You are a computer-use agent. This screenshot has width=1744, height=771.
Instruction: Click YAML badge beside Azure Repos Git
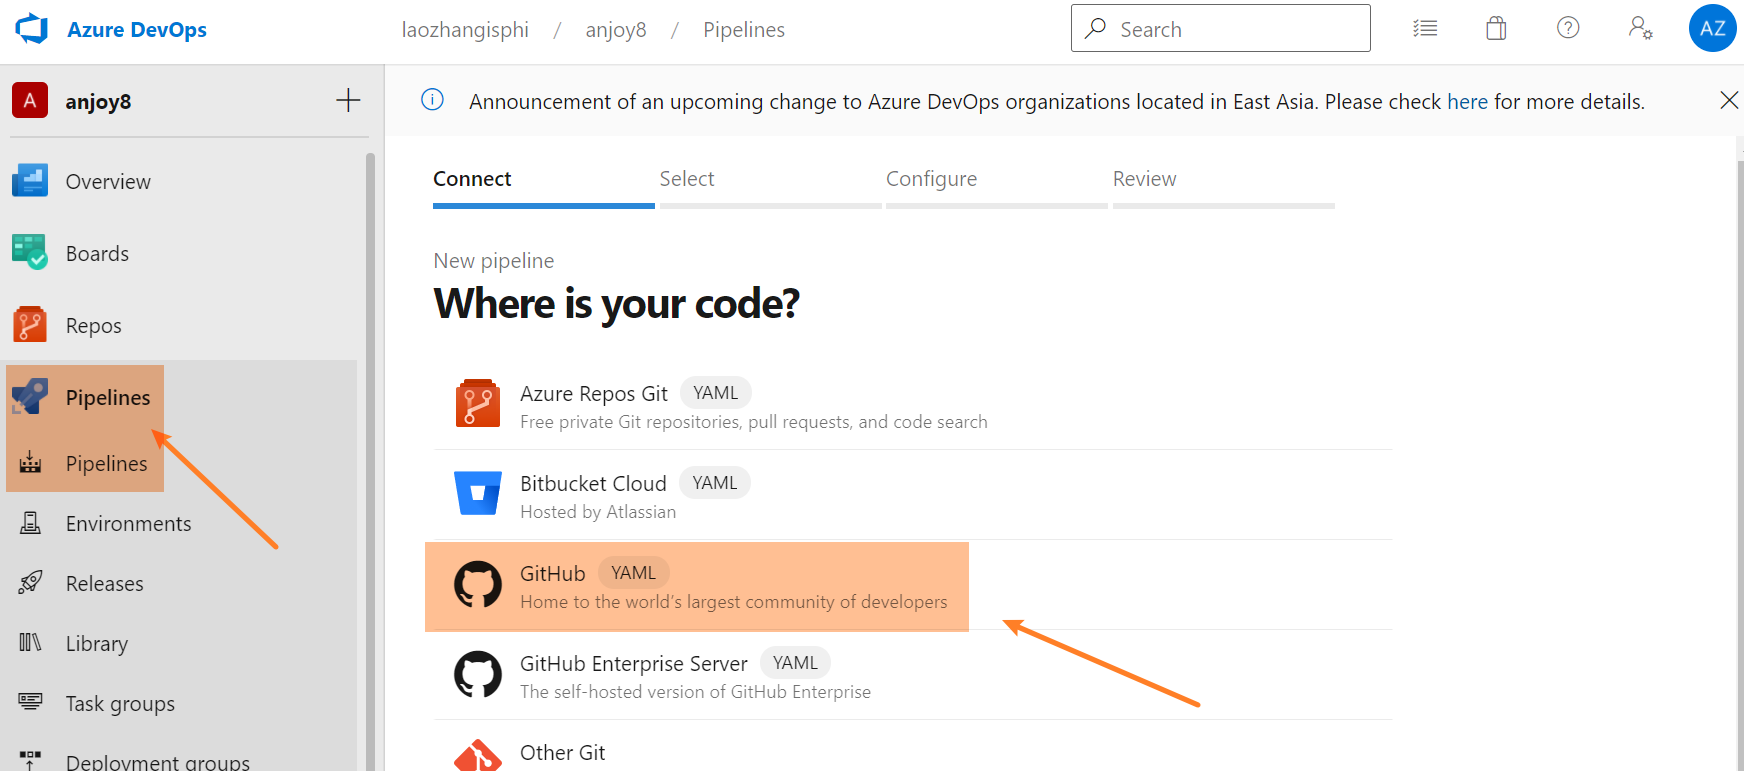coord(716,393)
